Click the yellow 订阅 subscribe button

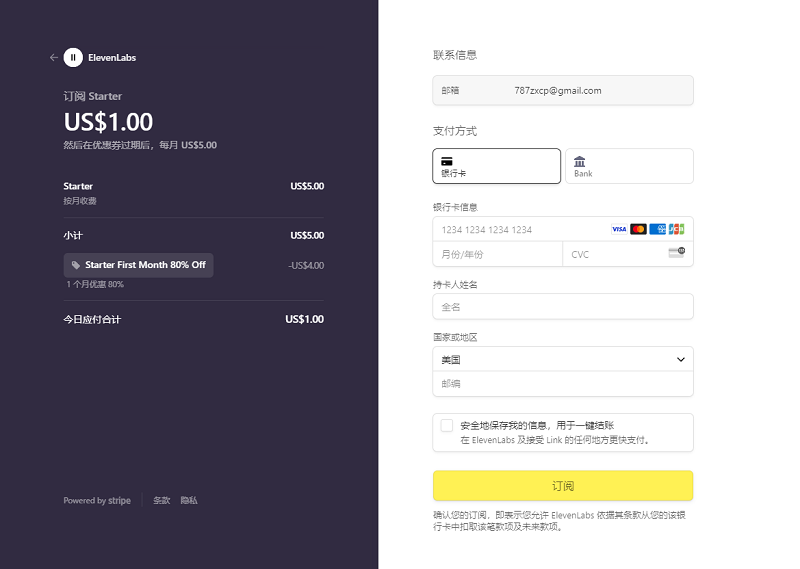click(x=563, y=486)
